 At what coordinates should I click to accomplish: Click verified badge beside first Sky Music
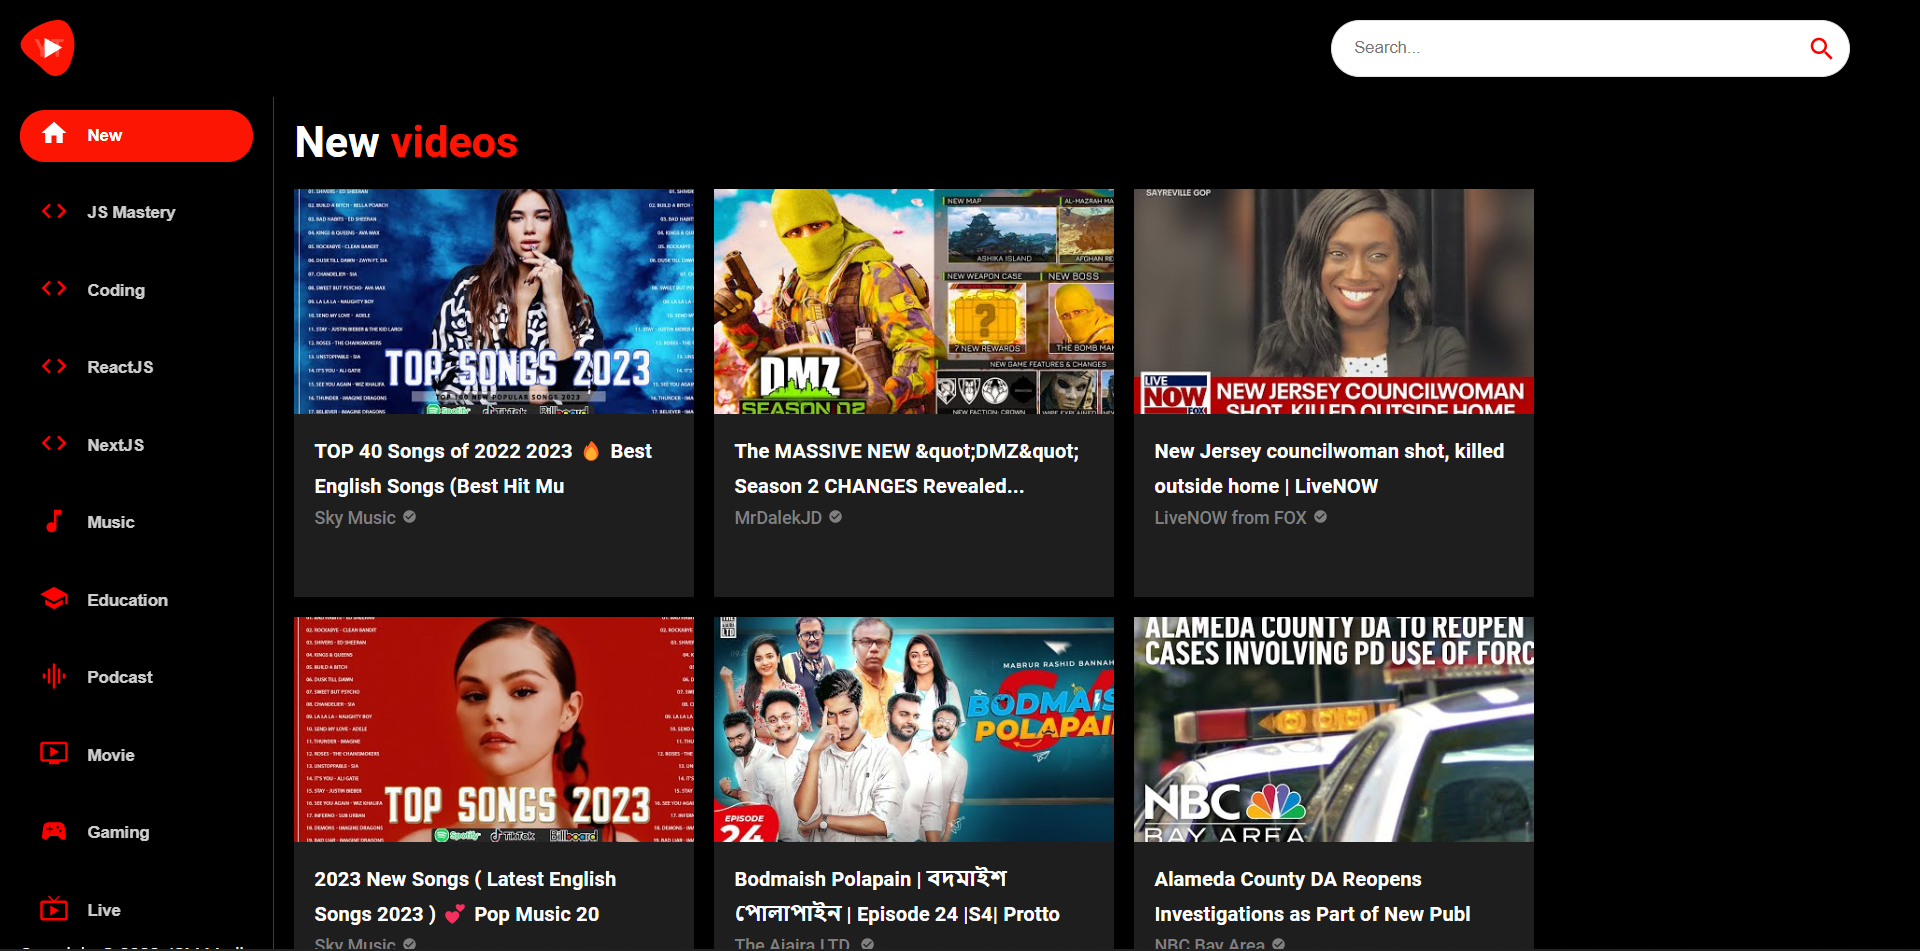point(410,517)
